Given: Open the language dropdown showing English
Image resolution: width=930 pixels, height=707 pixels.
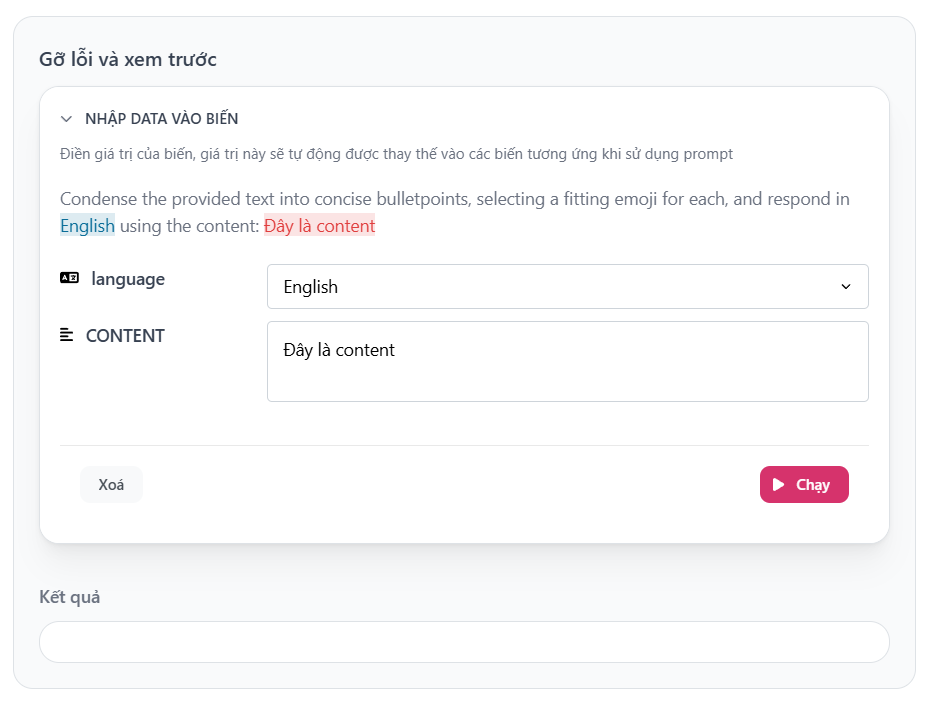Looking at the screenshot, I should (x=566, y=287).
